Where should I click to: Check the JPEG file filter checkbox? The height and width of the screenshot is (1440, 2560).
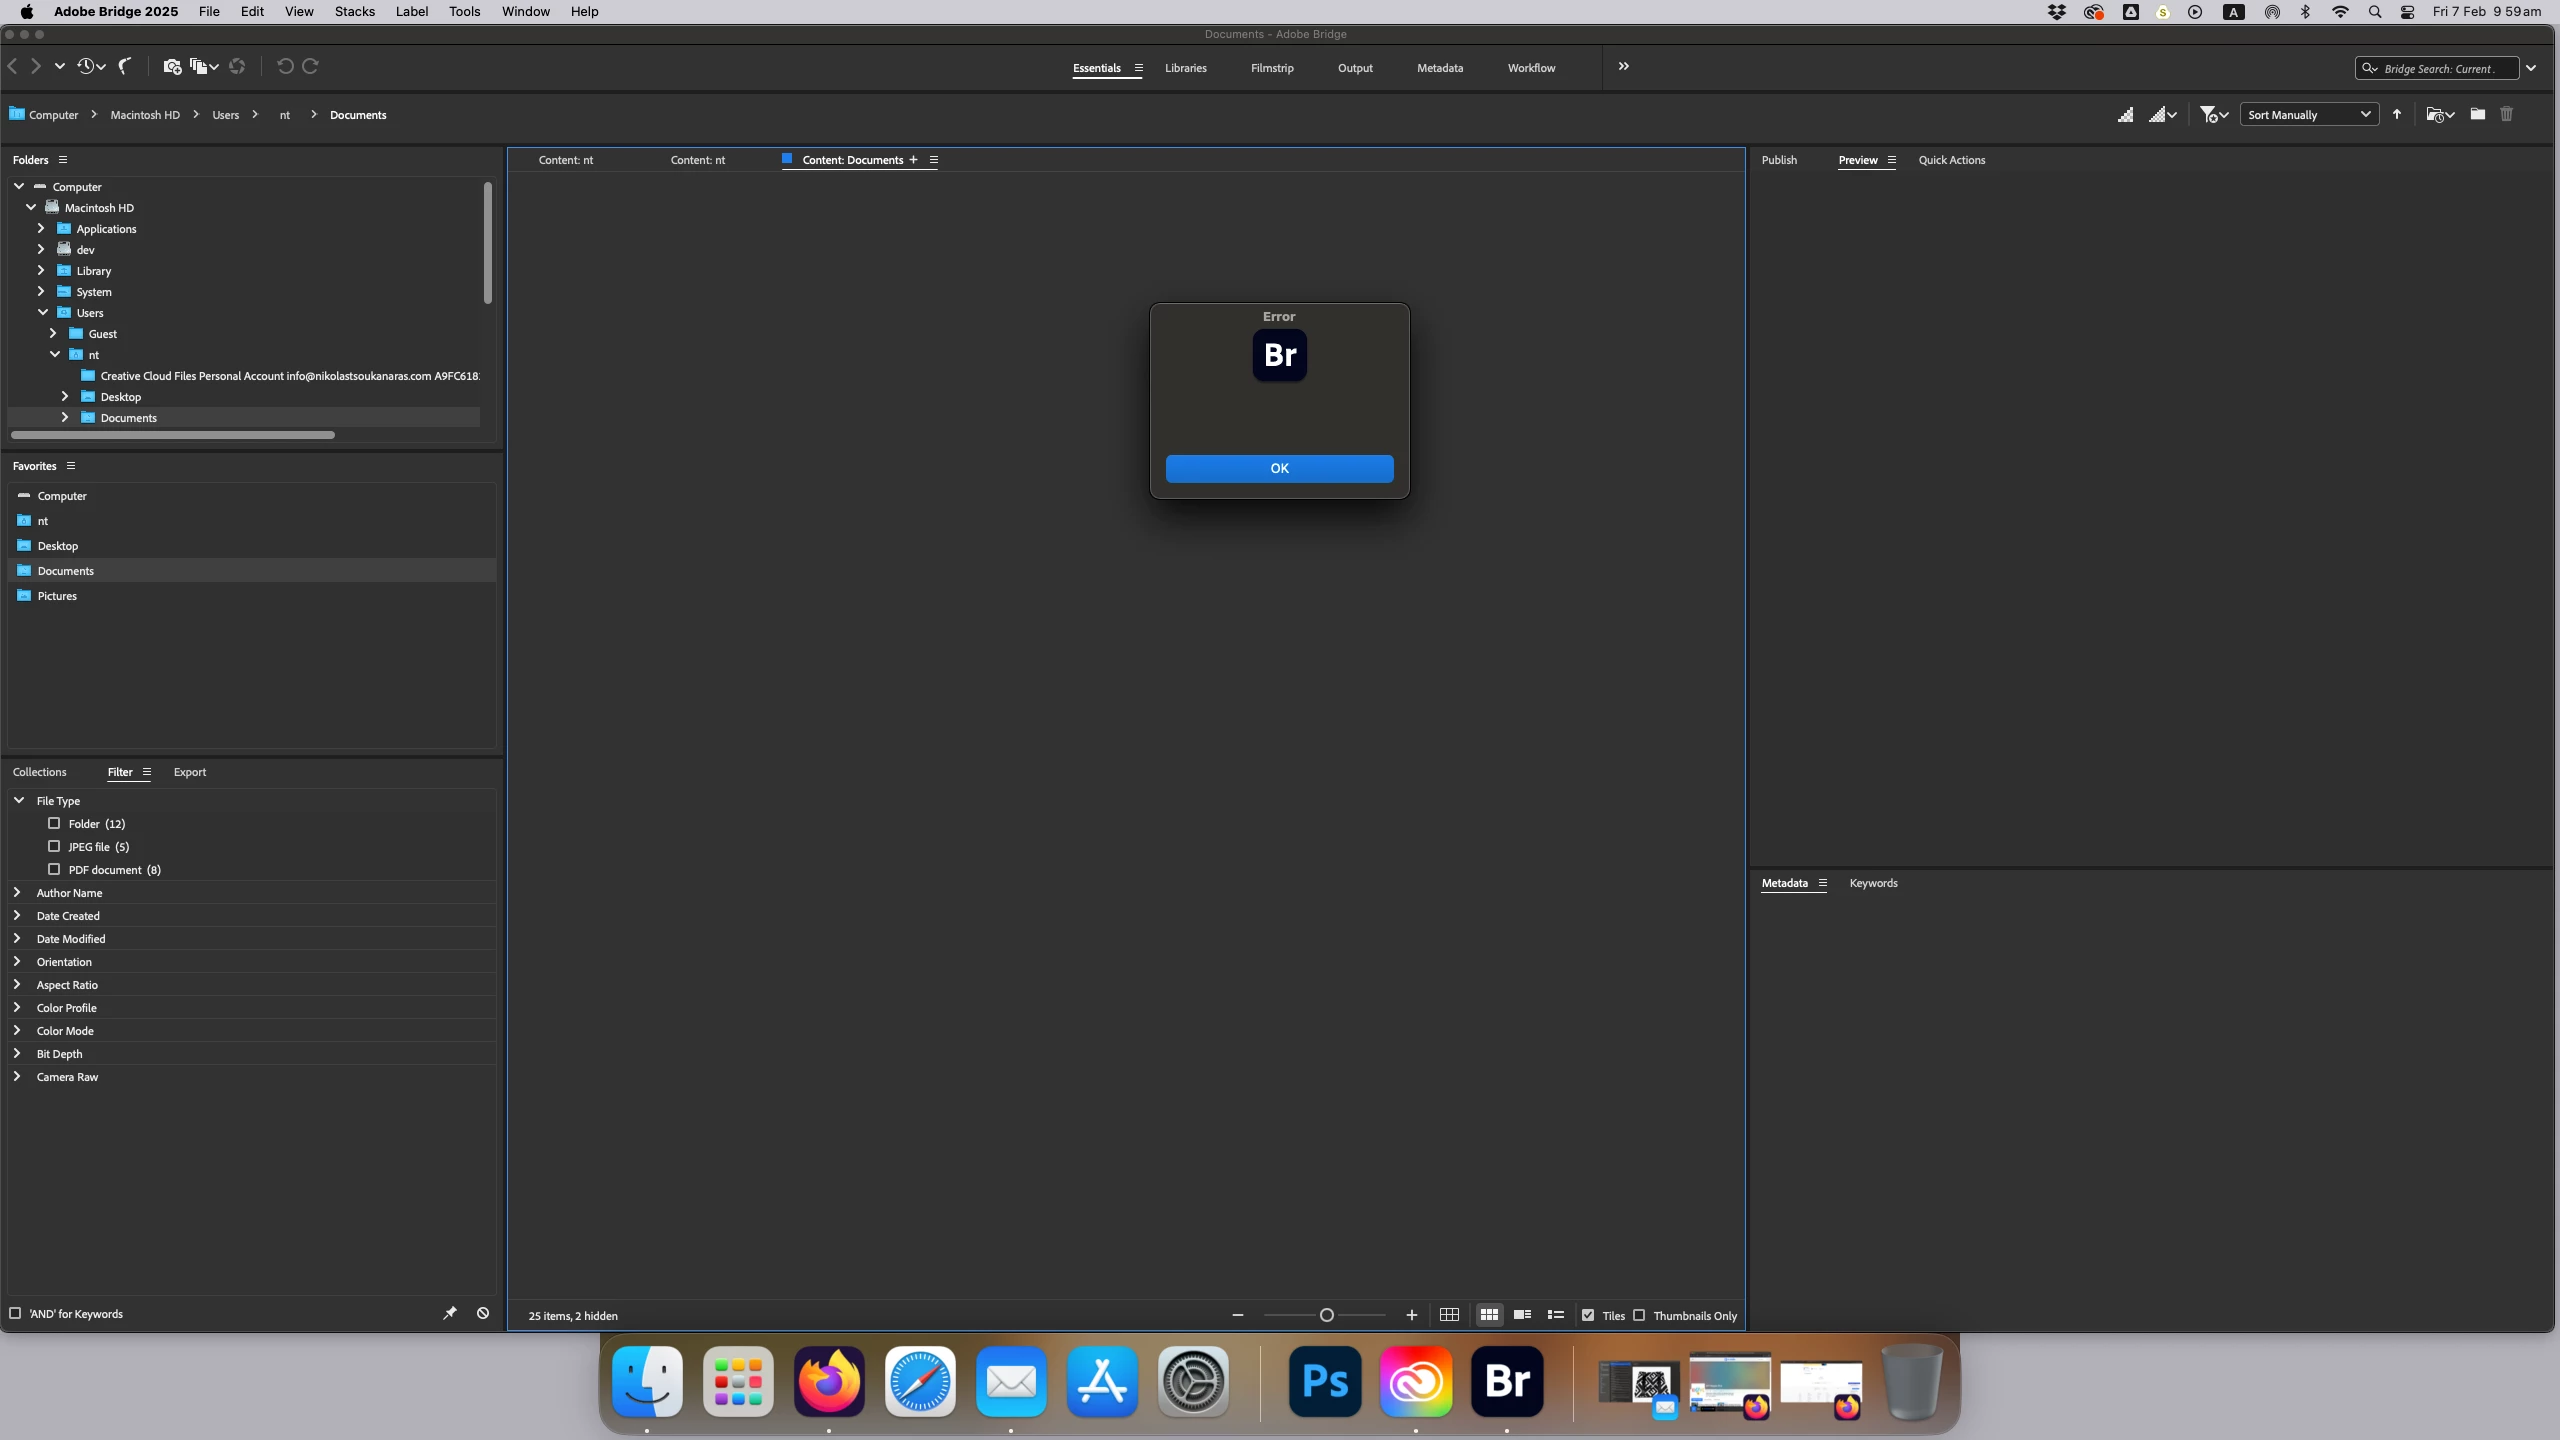pos(54,847)
